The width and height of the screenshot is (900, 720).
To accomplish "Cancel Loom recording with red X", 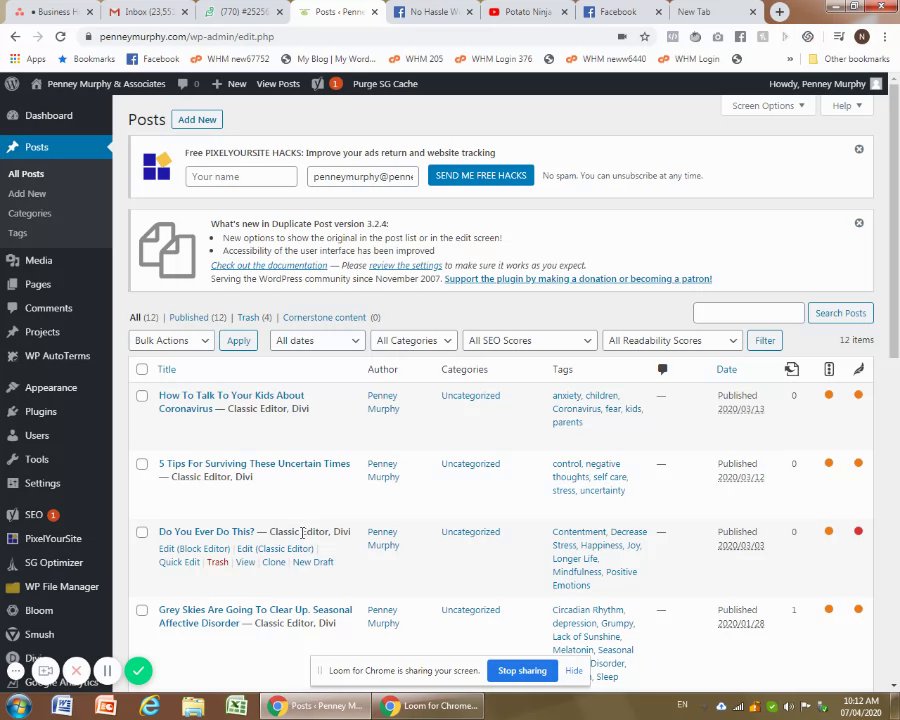I will coord(76,671).
